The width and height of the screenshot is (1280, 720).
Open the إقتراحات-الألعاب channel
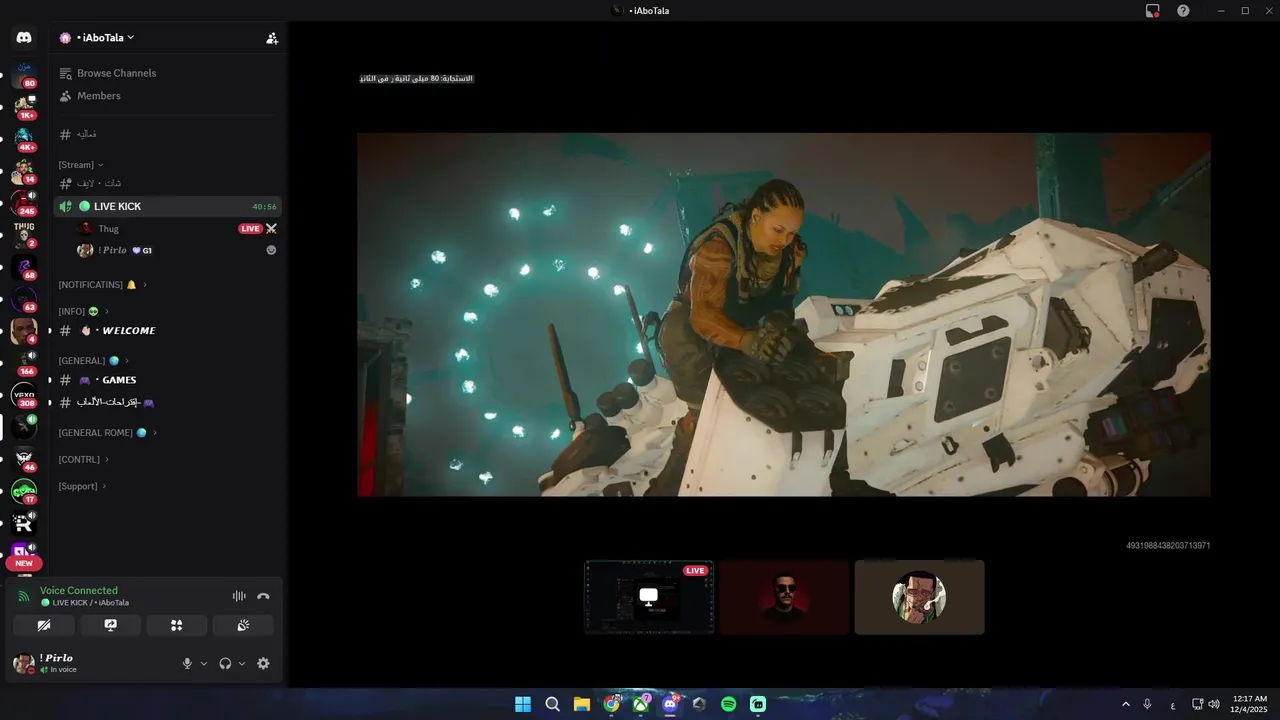tap(166, 403)
